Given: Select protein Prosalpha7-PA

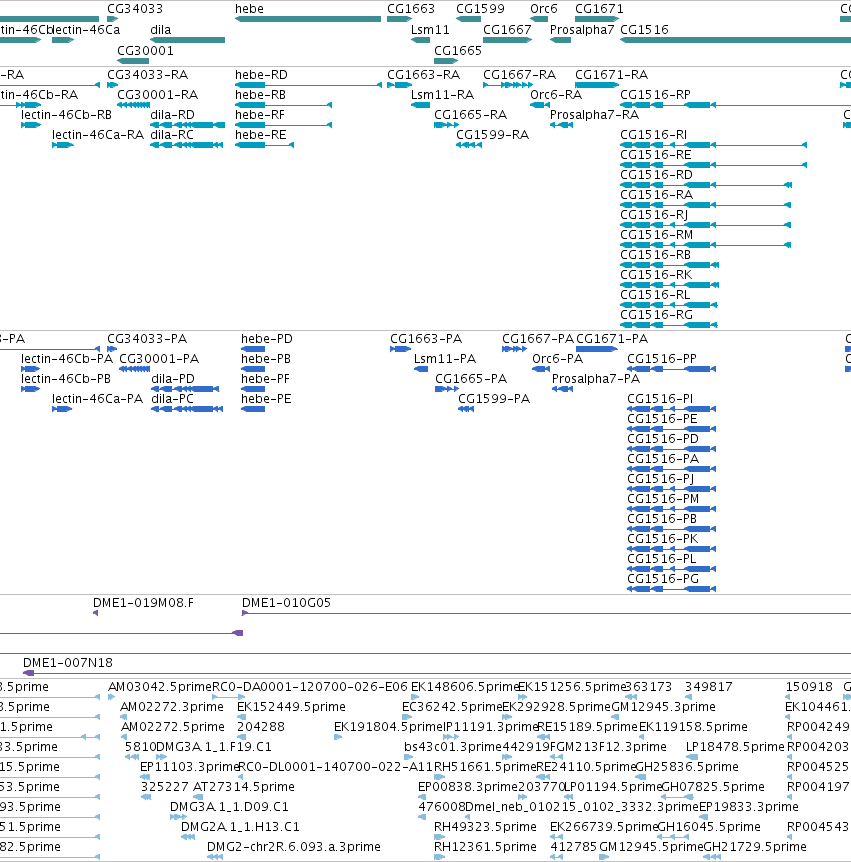Looking at the screenshot, I should click(x=562, y=389).
